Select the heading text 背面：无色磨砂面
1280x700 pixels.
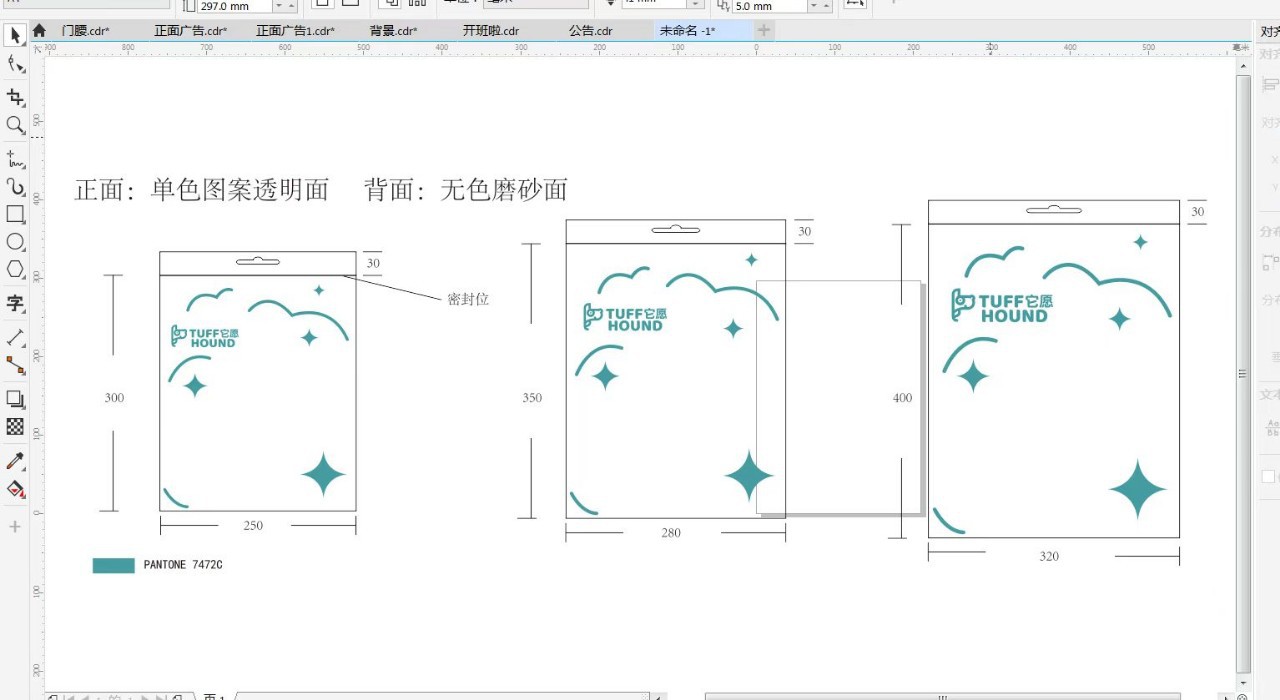coord(466,189)
